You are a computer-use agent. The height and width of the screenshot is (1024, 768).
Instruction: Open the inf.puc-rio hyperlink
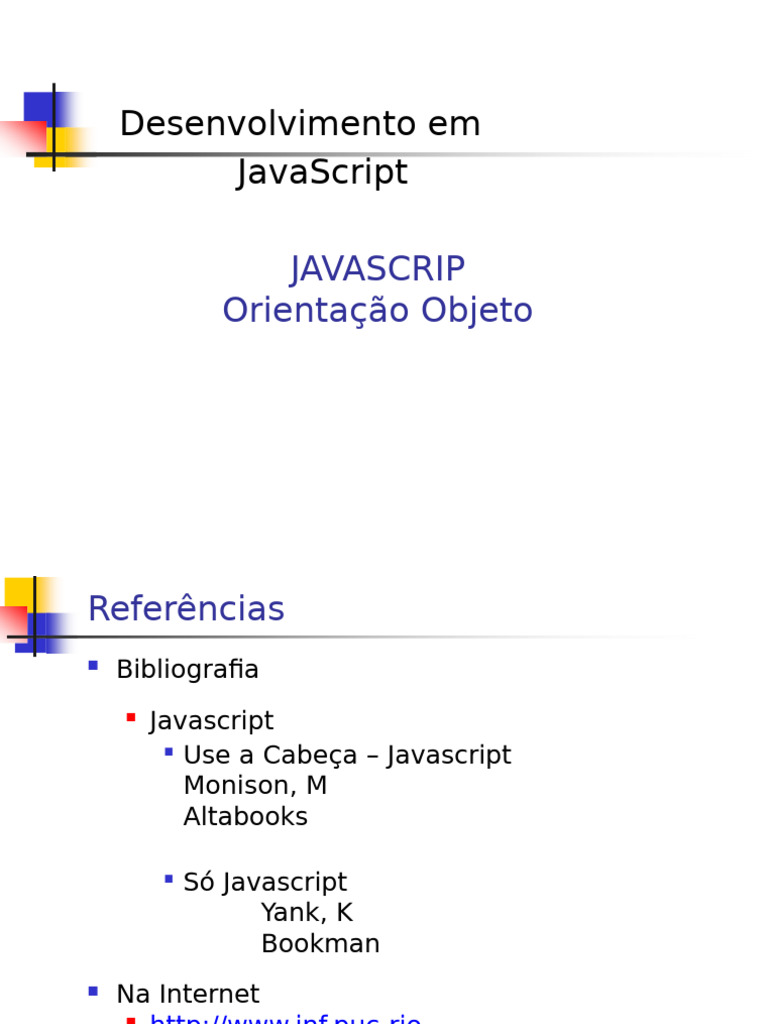285,1019
